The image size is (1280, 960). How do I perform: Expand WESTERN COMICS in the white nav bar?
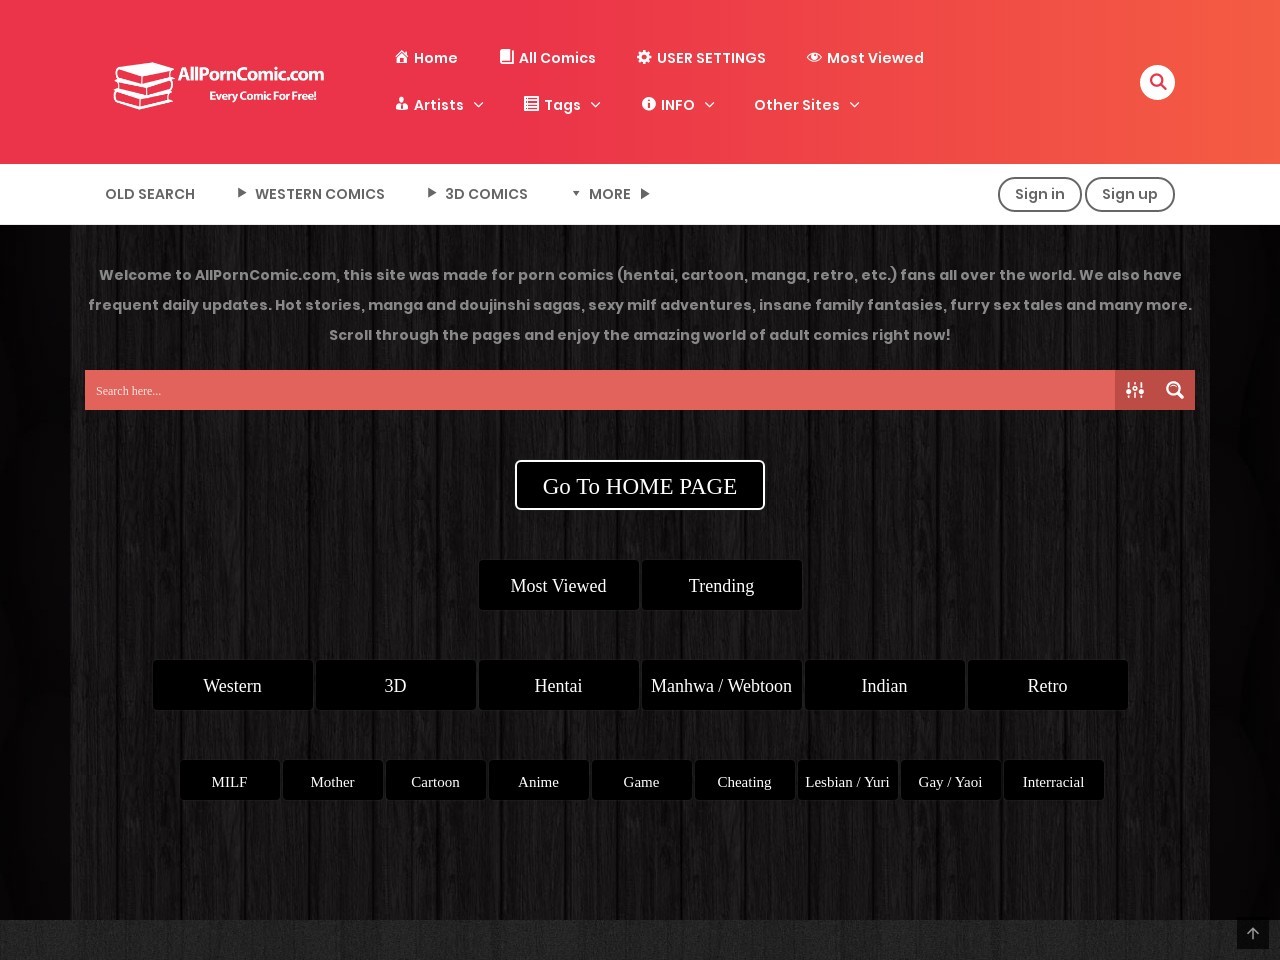(311, 194)
